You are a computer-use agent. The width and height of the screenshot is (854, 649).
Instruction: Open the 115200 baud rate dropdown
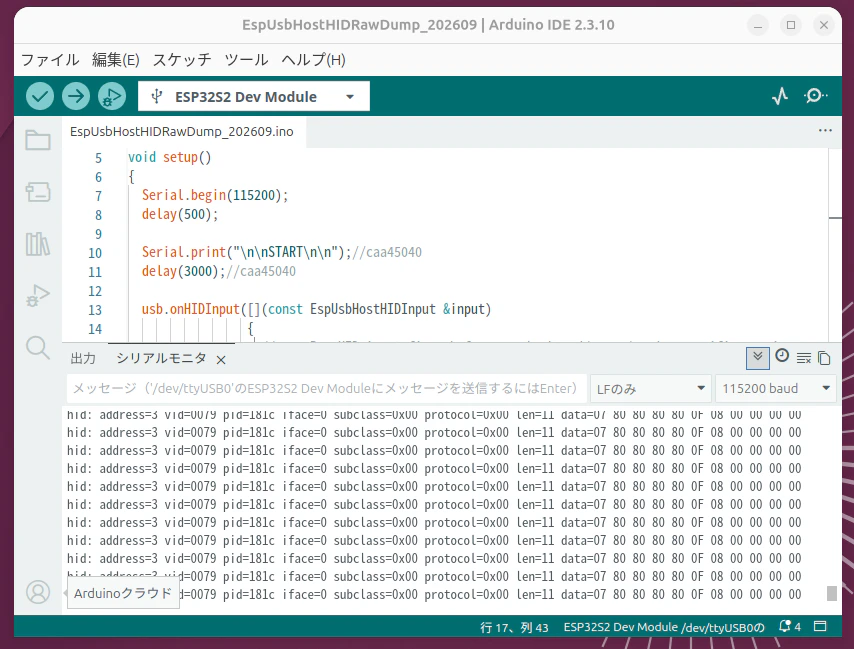coord(776,389)
